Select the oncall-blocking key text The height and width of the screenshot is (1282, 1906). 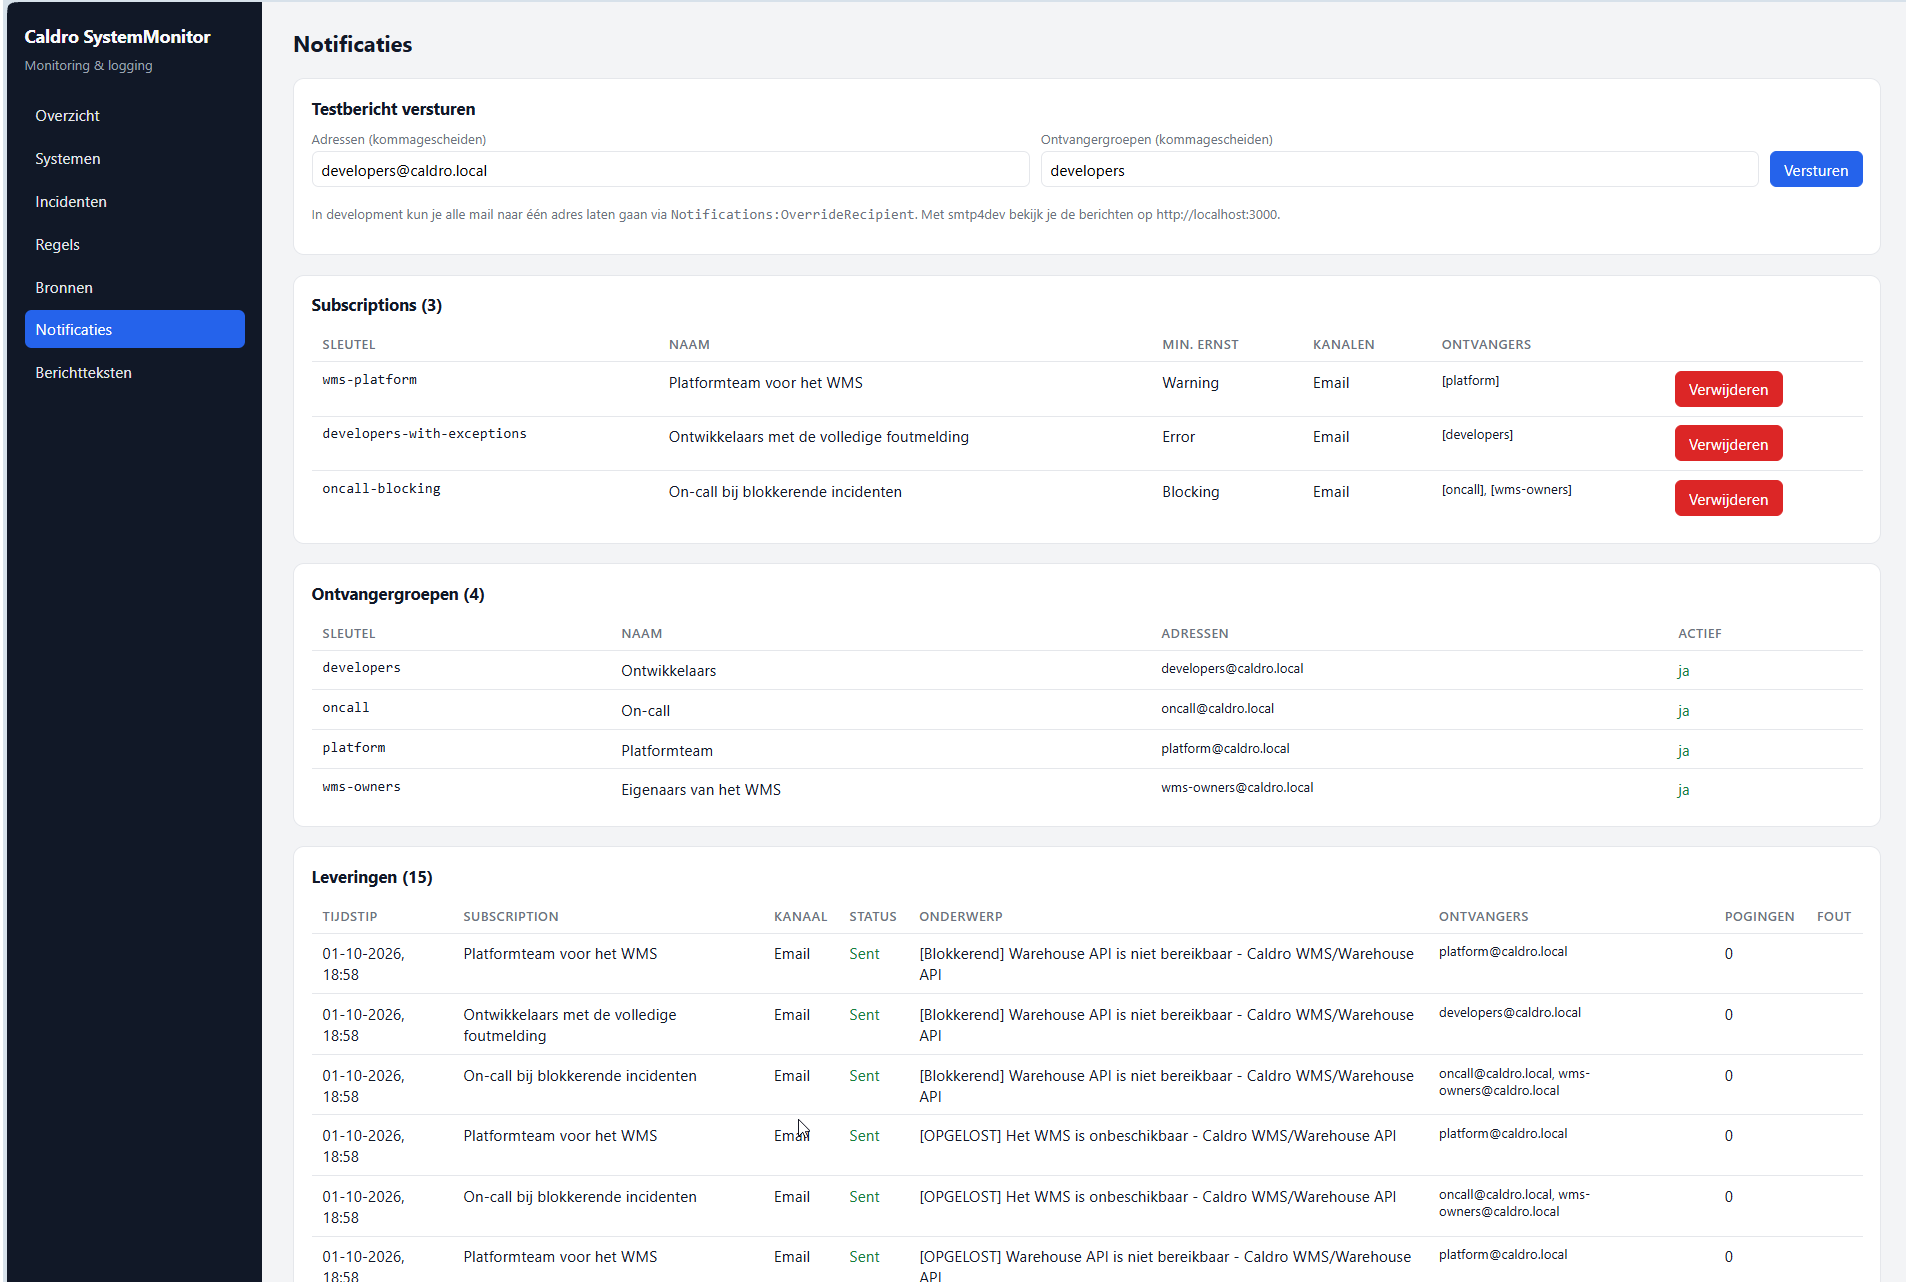pos(381,489)
